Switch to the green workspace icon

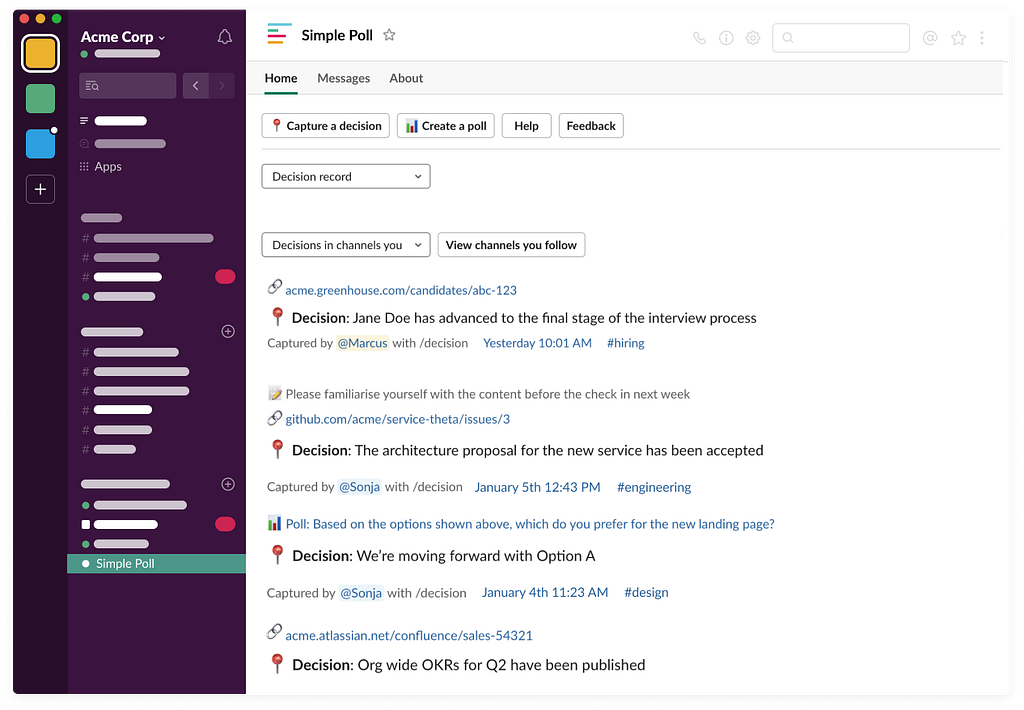click(x=40, y=99)
